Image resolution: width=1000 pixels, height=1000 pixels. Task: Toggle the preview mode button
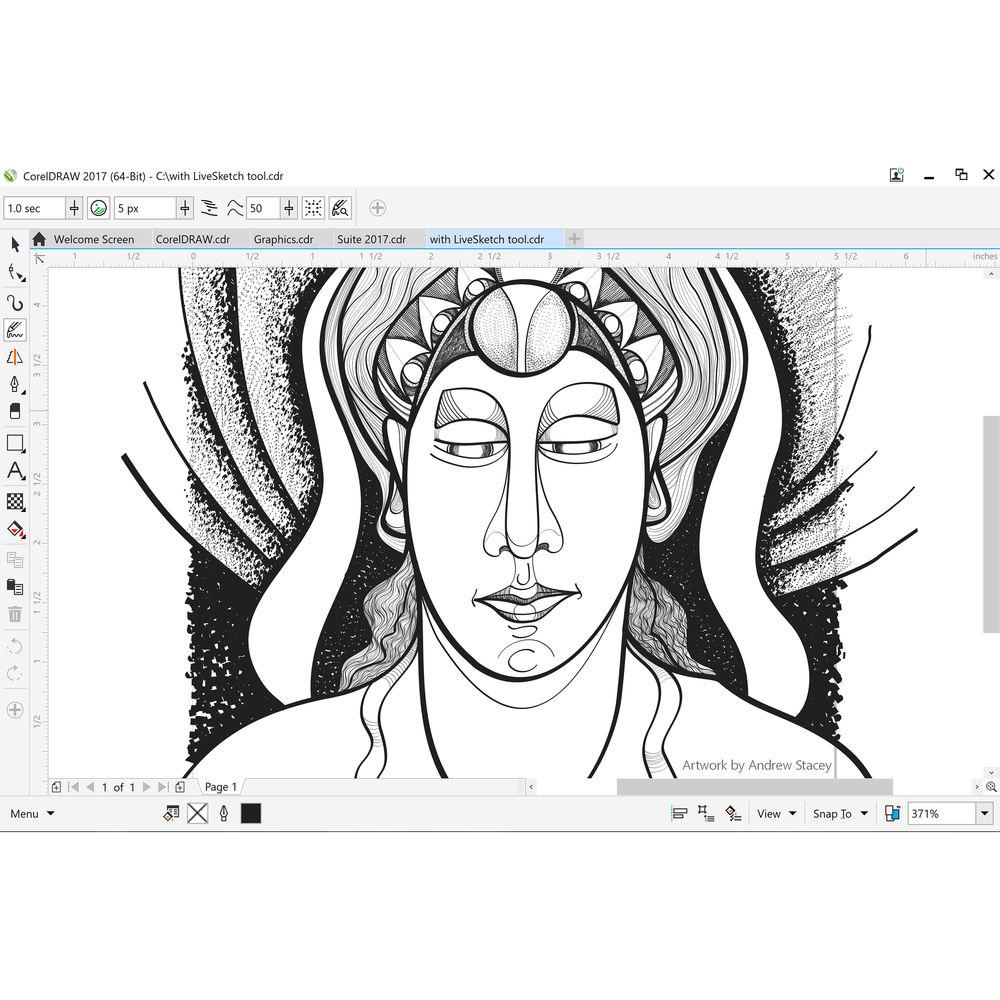(340, 208)
